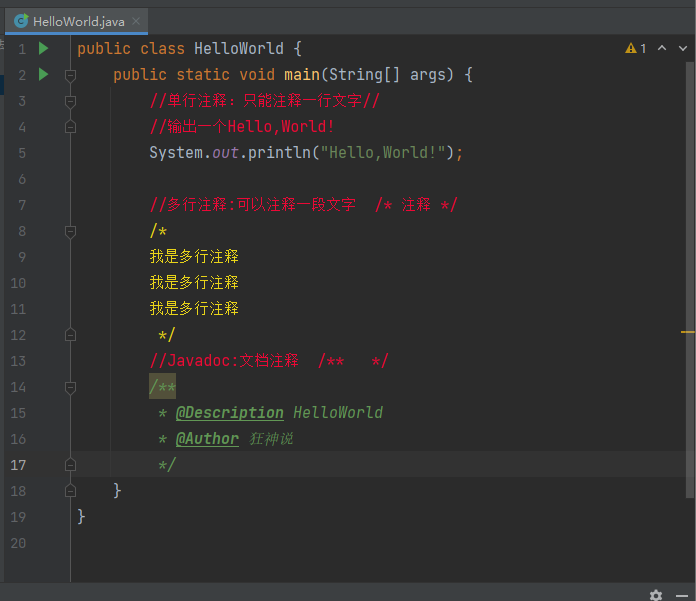Fold the Javadoc comment at line 14
Screen dimensions: 696x601
[70, 387]
